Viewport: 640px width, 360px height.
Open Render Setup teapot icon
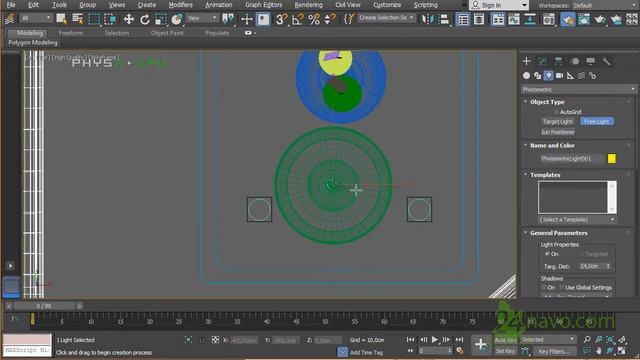tap(568, 19)
